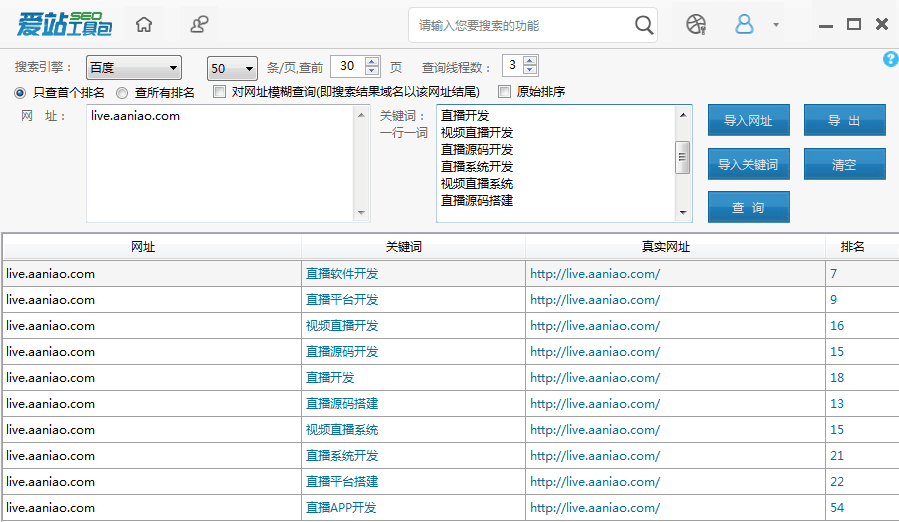Open the 直播软件开发 keyword link
This screenshot has width=899, height=522.
[342, 274]
